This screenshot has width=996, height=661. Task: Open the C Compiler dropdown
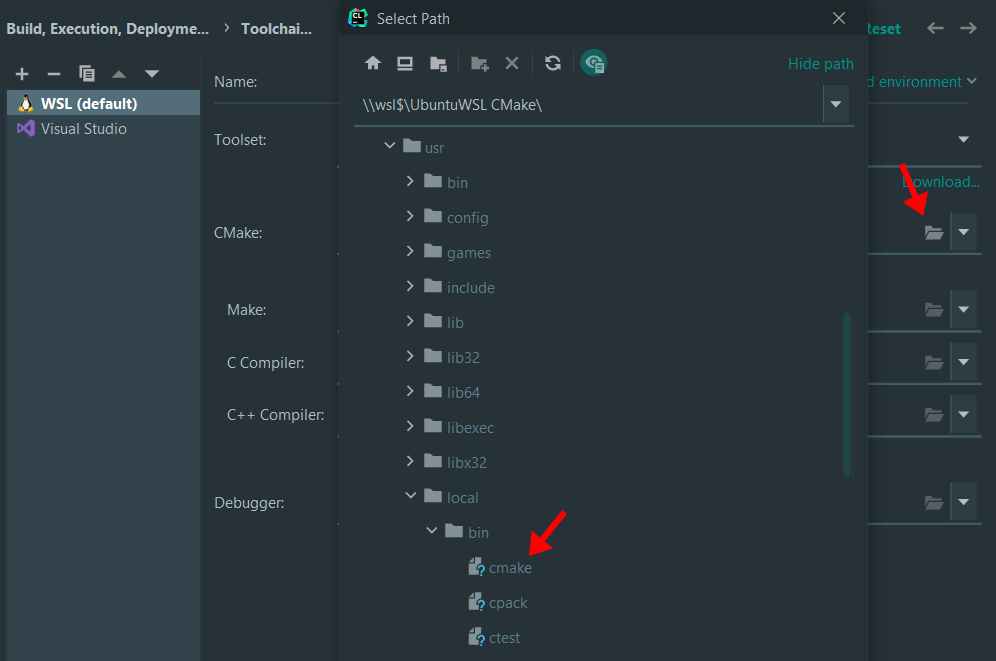coord(964,362)
